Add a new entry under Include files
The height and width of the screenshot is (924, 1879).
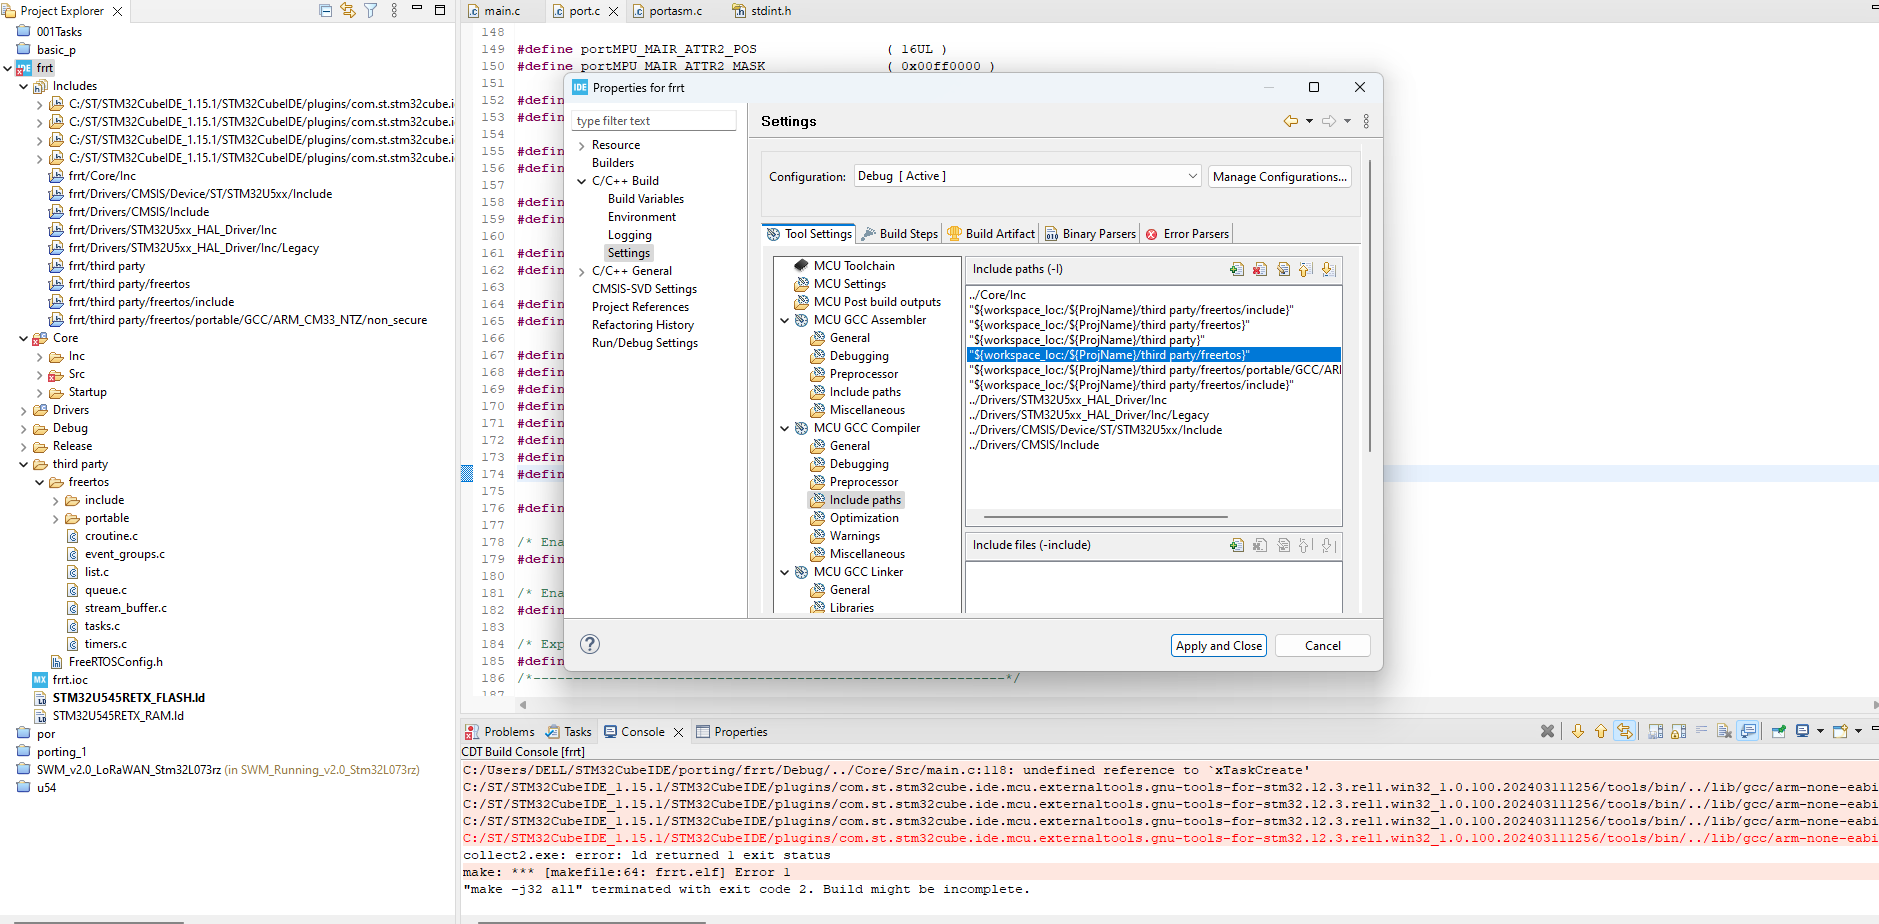pos(1237,545)
